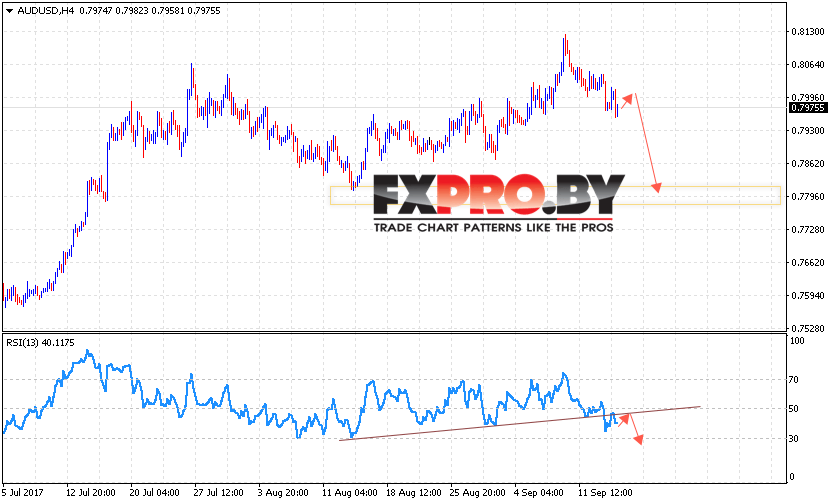Click the current price tag 0.79755
Image resolution: width=829 pixels, height=504 pixels.
click(807, 108)
